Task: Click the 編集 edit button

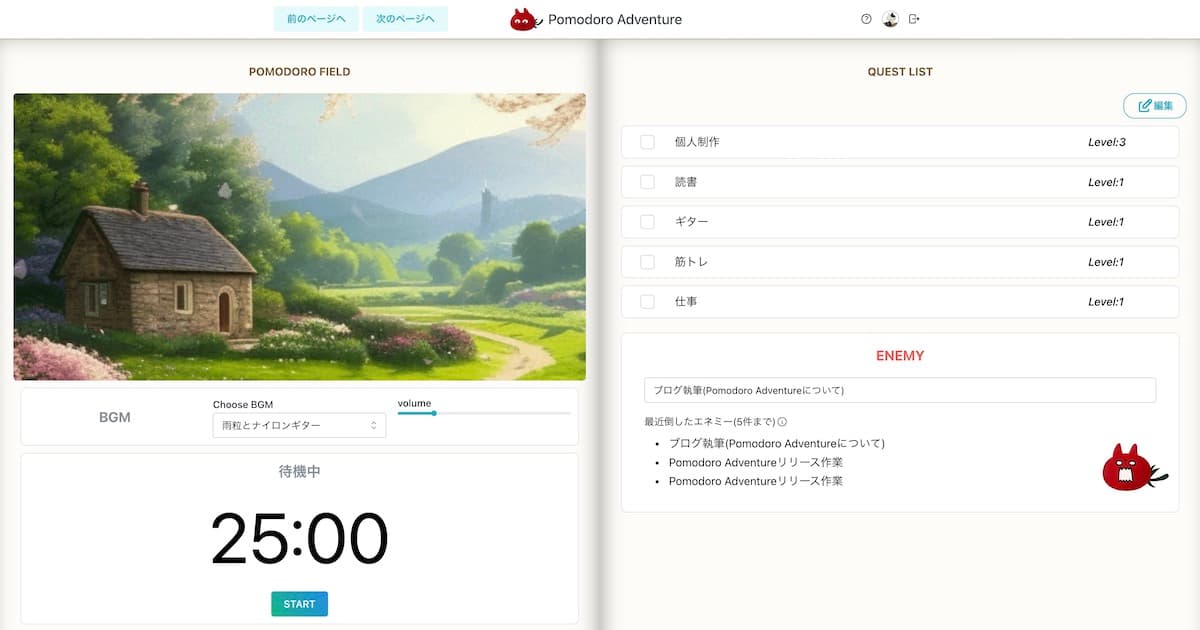Action: coord(1155,105)
